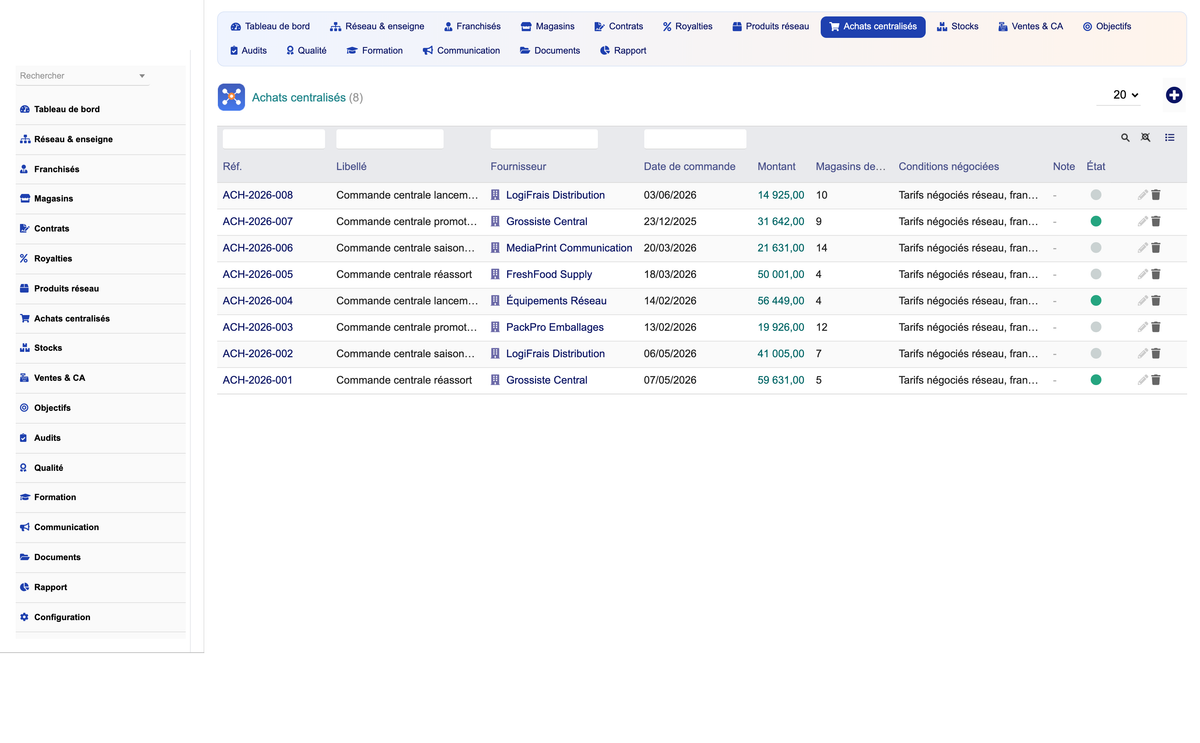
Task: Toggle État status dot for ACH-2026-002
Action: click(1096, 354)
